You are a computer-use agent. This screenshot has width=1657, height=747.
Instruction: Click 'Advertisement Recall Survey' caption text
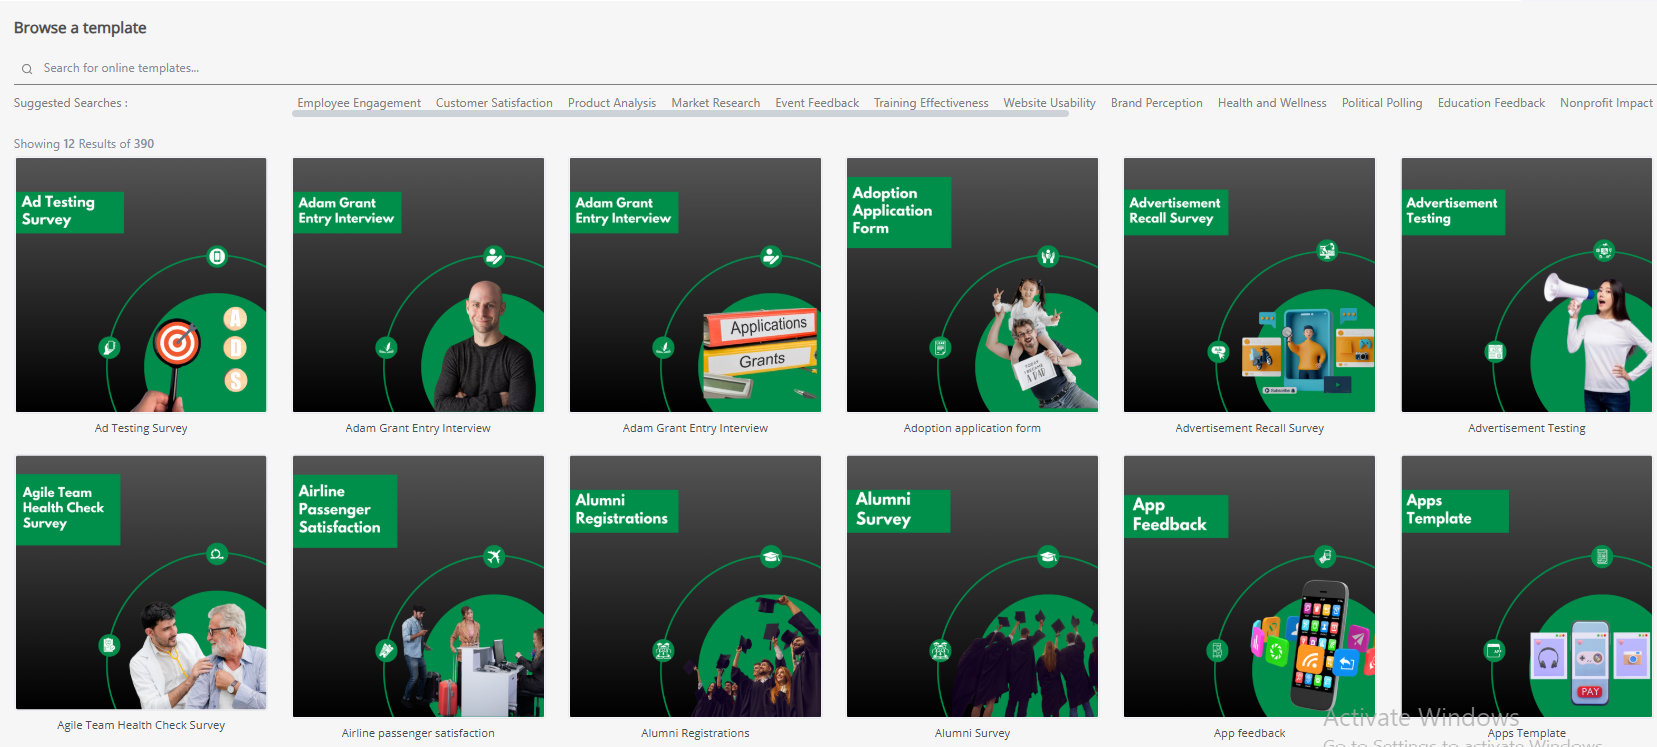1249,428
